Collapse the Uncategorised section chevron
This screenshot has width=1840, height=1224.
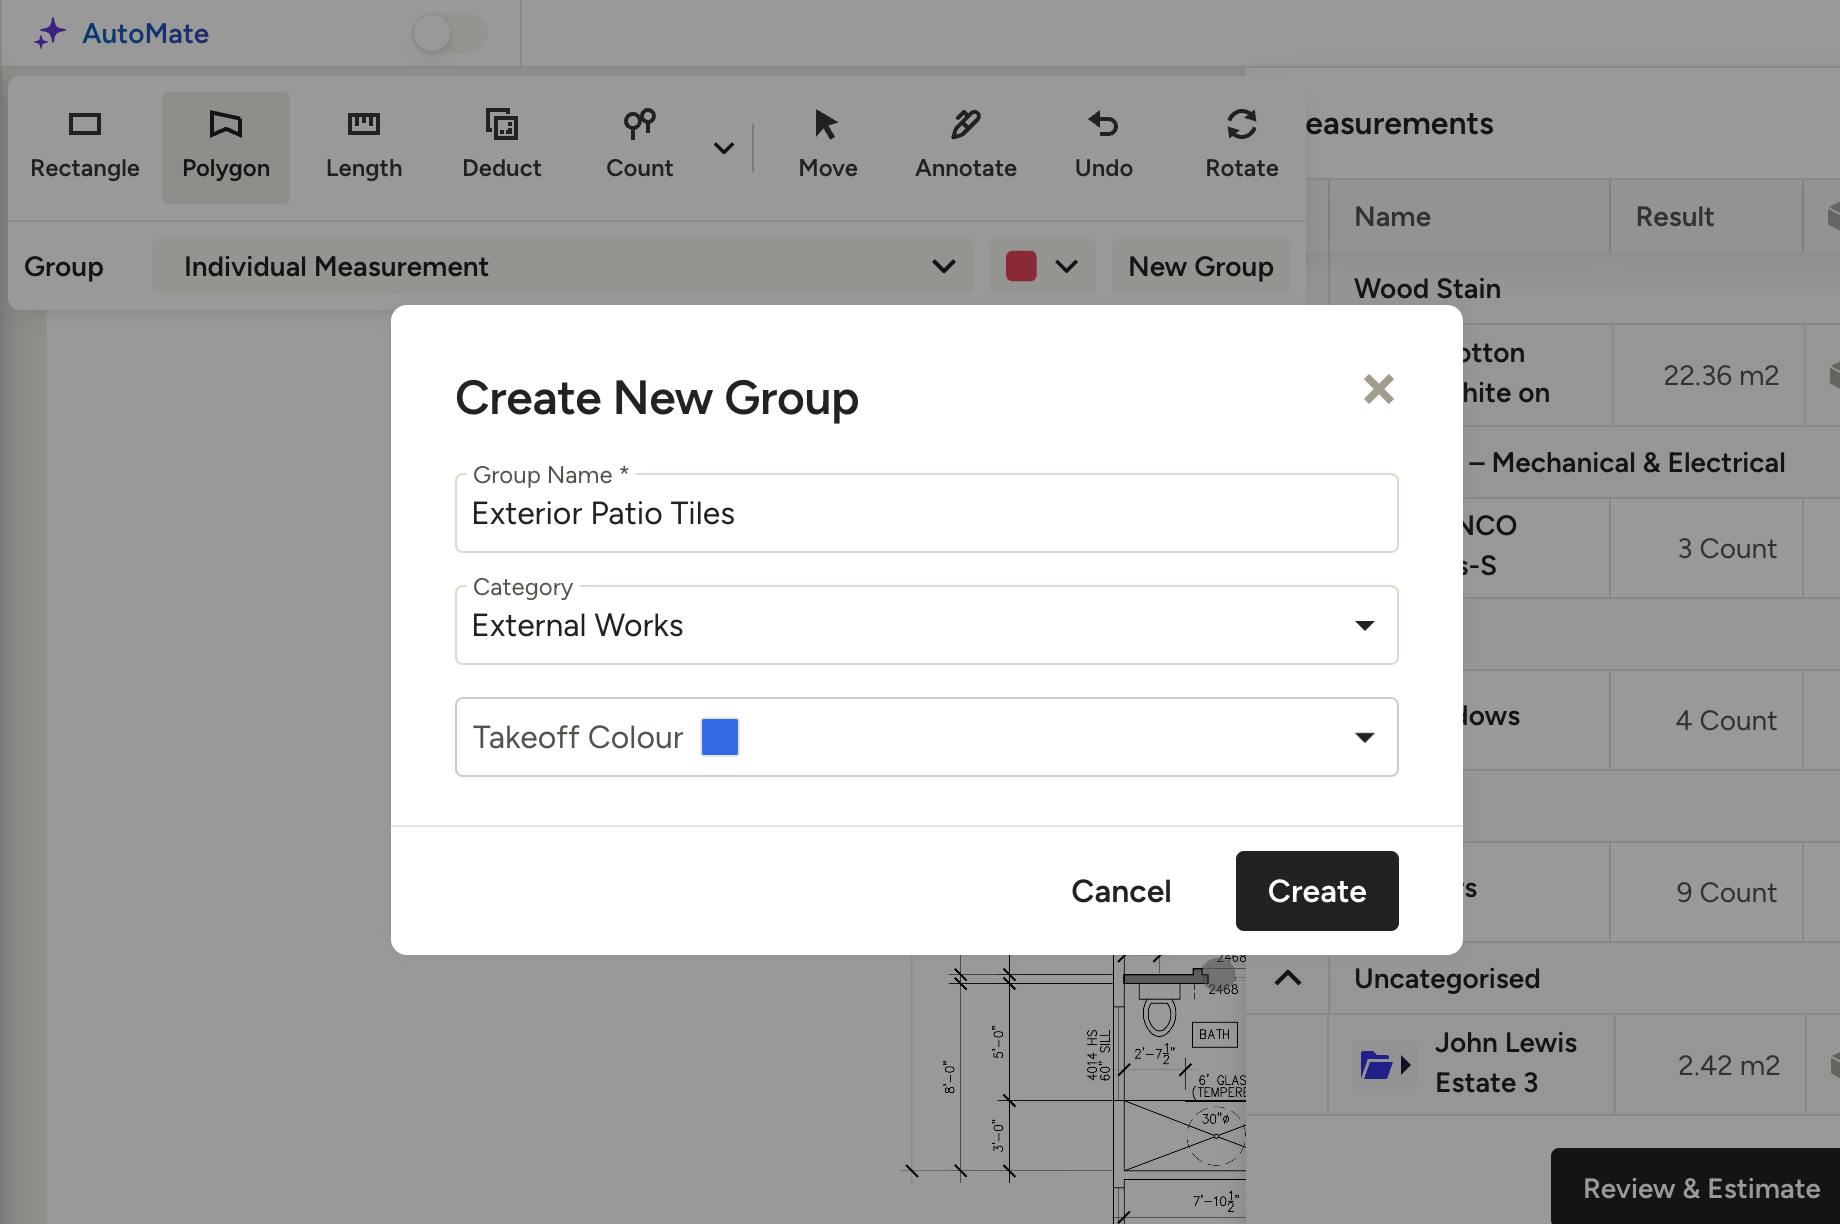click(1288, 978)
